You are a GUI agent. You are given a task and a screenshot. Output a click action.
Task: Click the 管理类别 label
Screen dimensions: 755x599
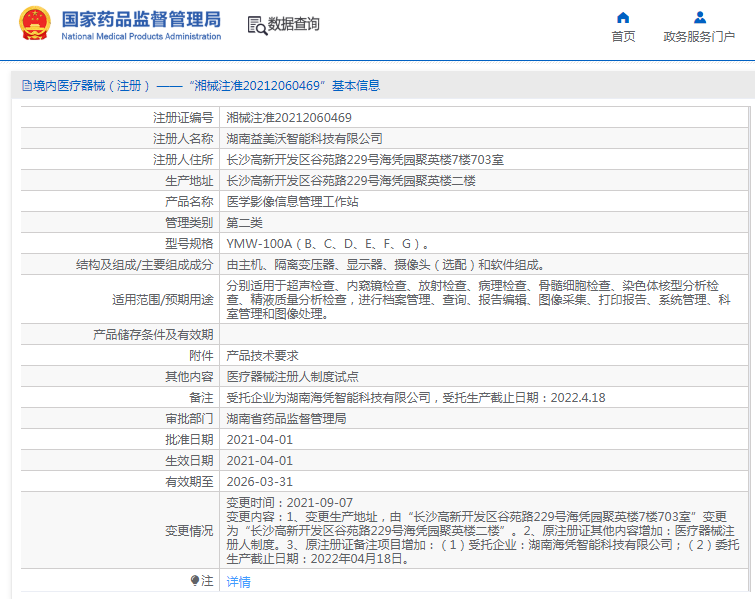pyautogui.click(x=189, y=222)
